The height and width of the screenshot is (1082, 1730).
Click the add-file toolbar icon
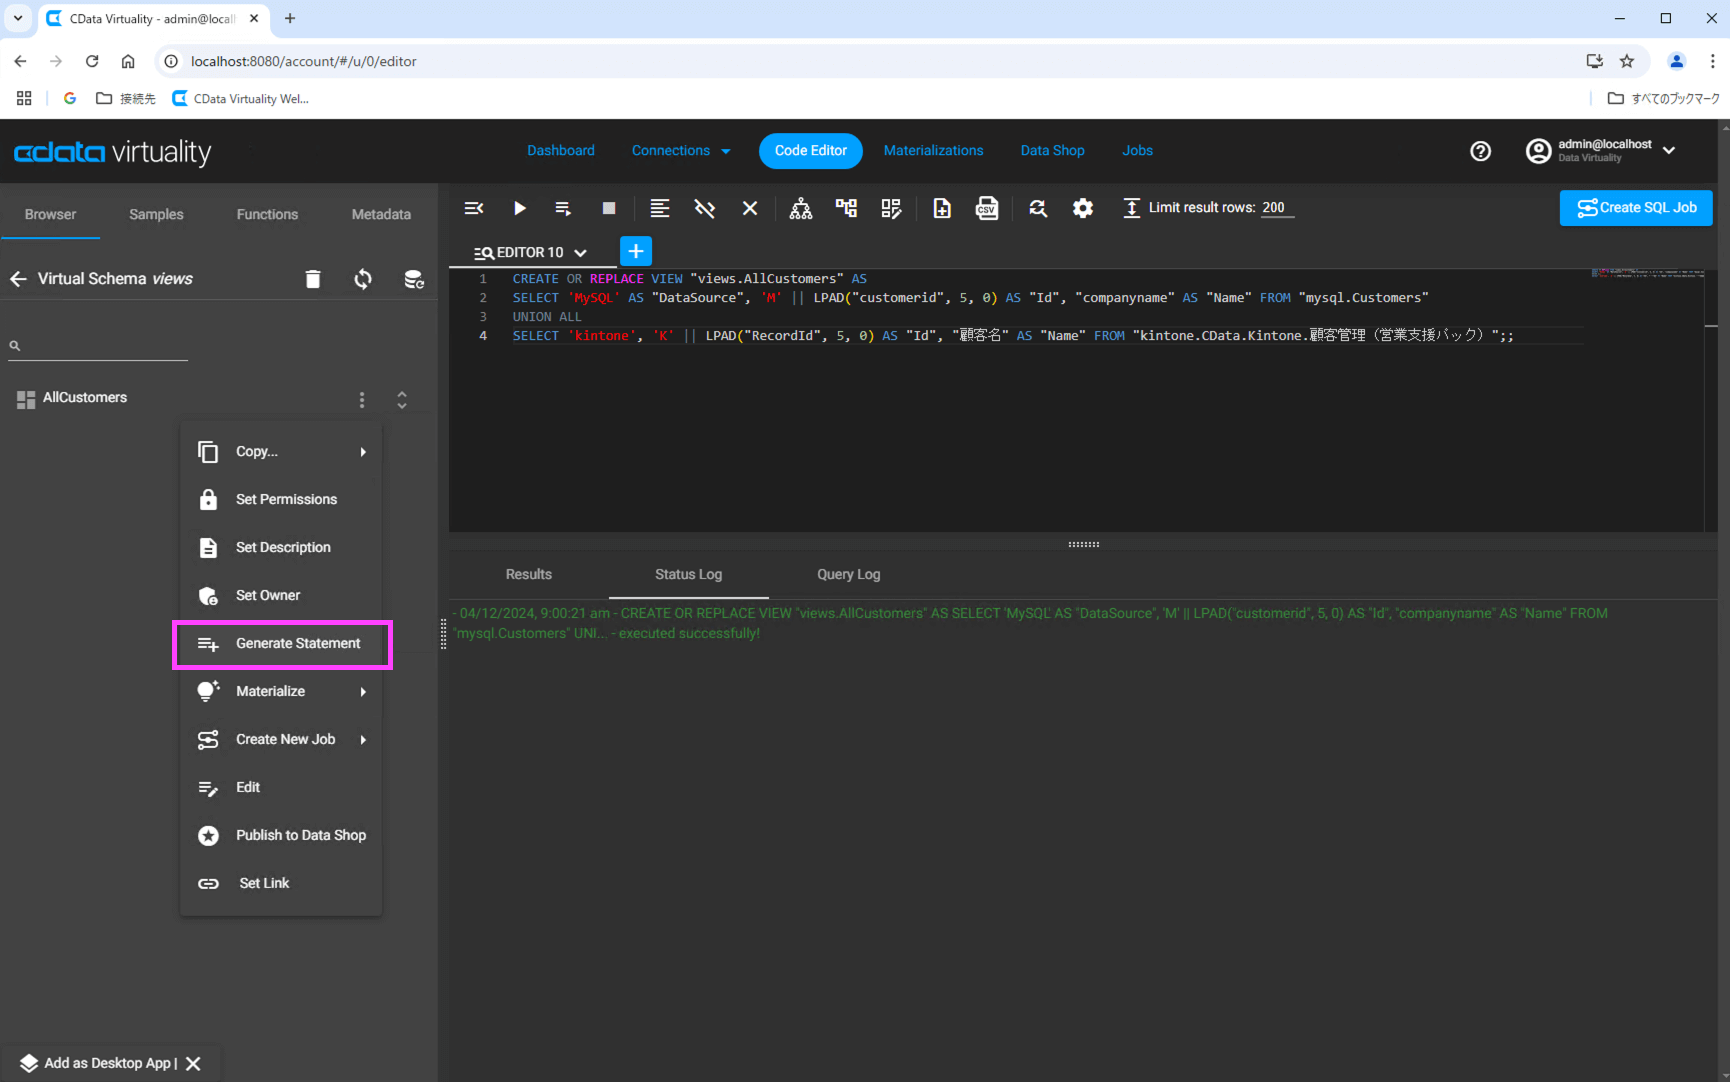942,208
